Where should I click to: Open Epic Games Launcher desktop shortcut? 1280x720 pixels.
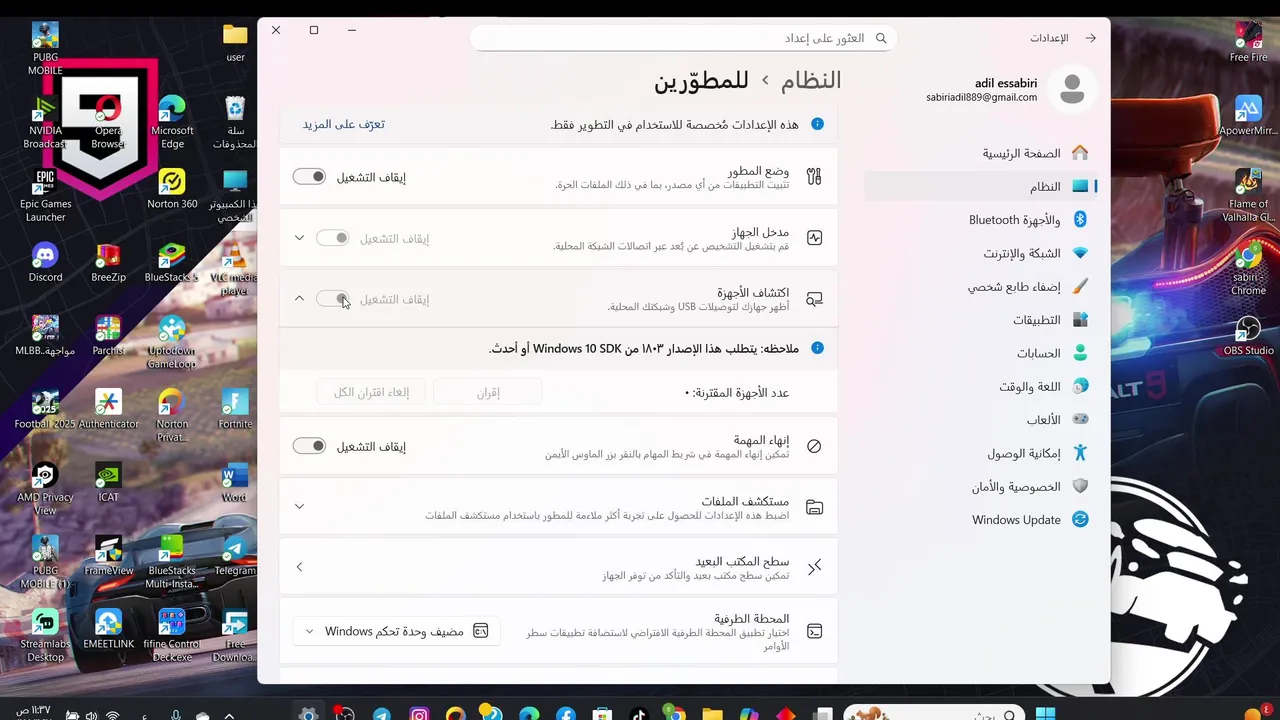[x=45, y=195]
